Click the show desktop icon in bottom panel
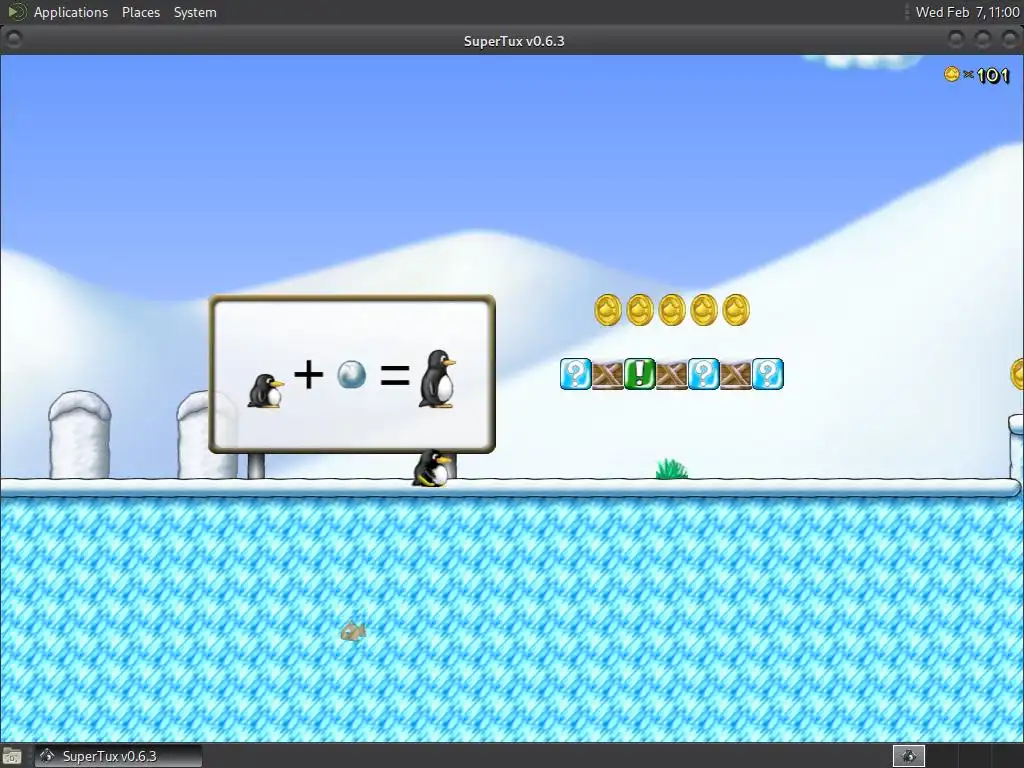The height and width of the screenshot is (768, 1024). 12,757
